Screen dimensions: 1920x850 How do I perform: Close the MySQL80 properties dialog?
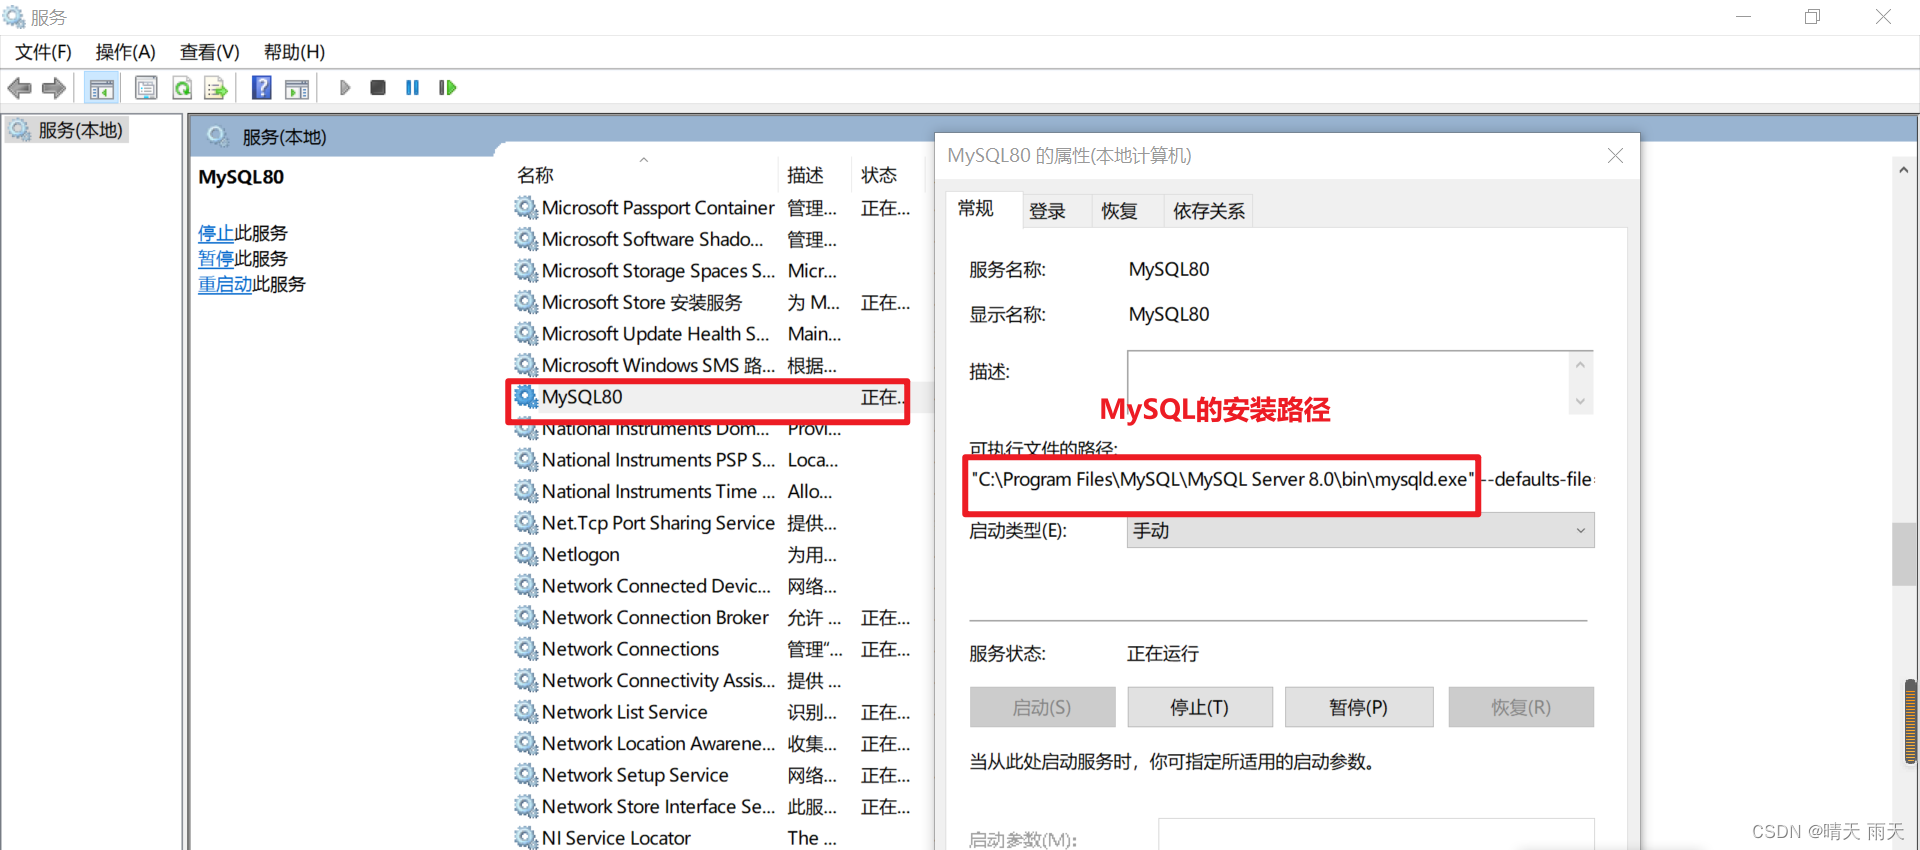(1615, 155)
